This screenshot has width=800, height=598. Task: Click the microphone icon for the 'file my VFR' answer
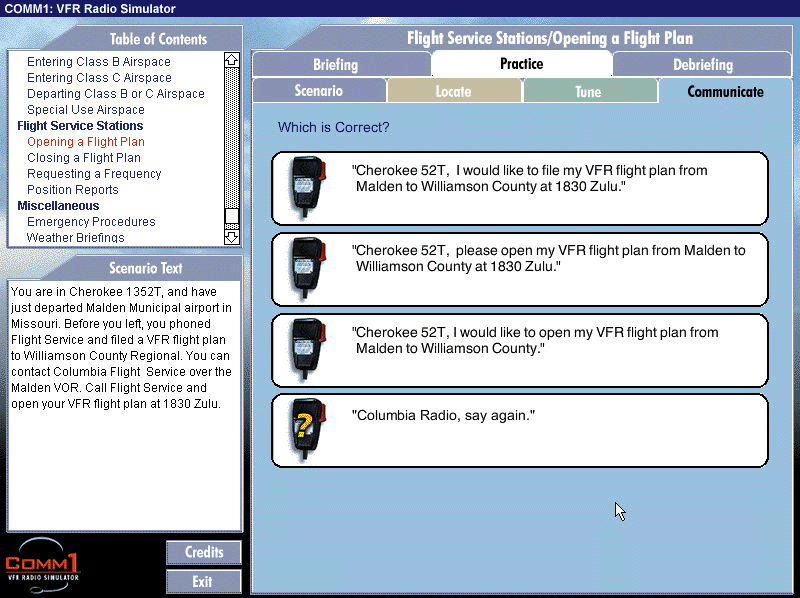(x=304, y=188)
